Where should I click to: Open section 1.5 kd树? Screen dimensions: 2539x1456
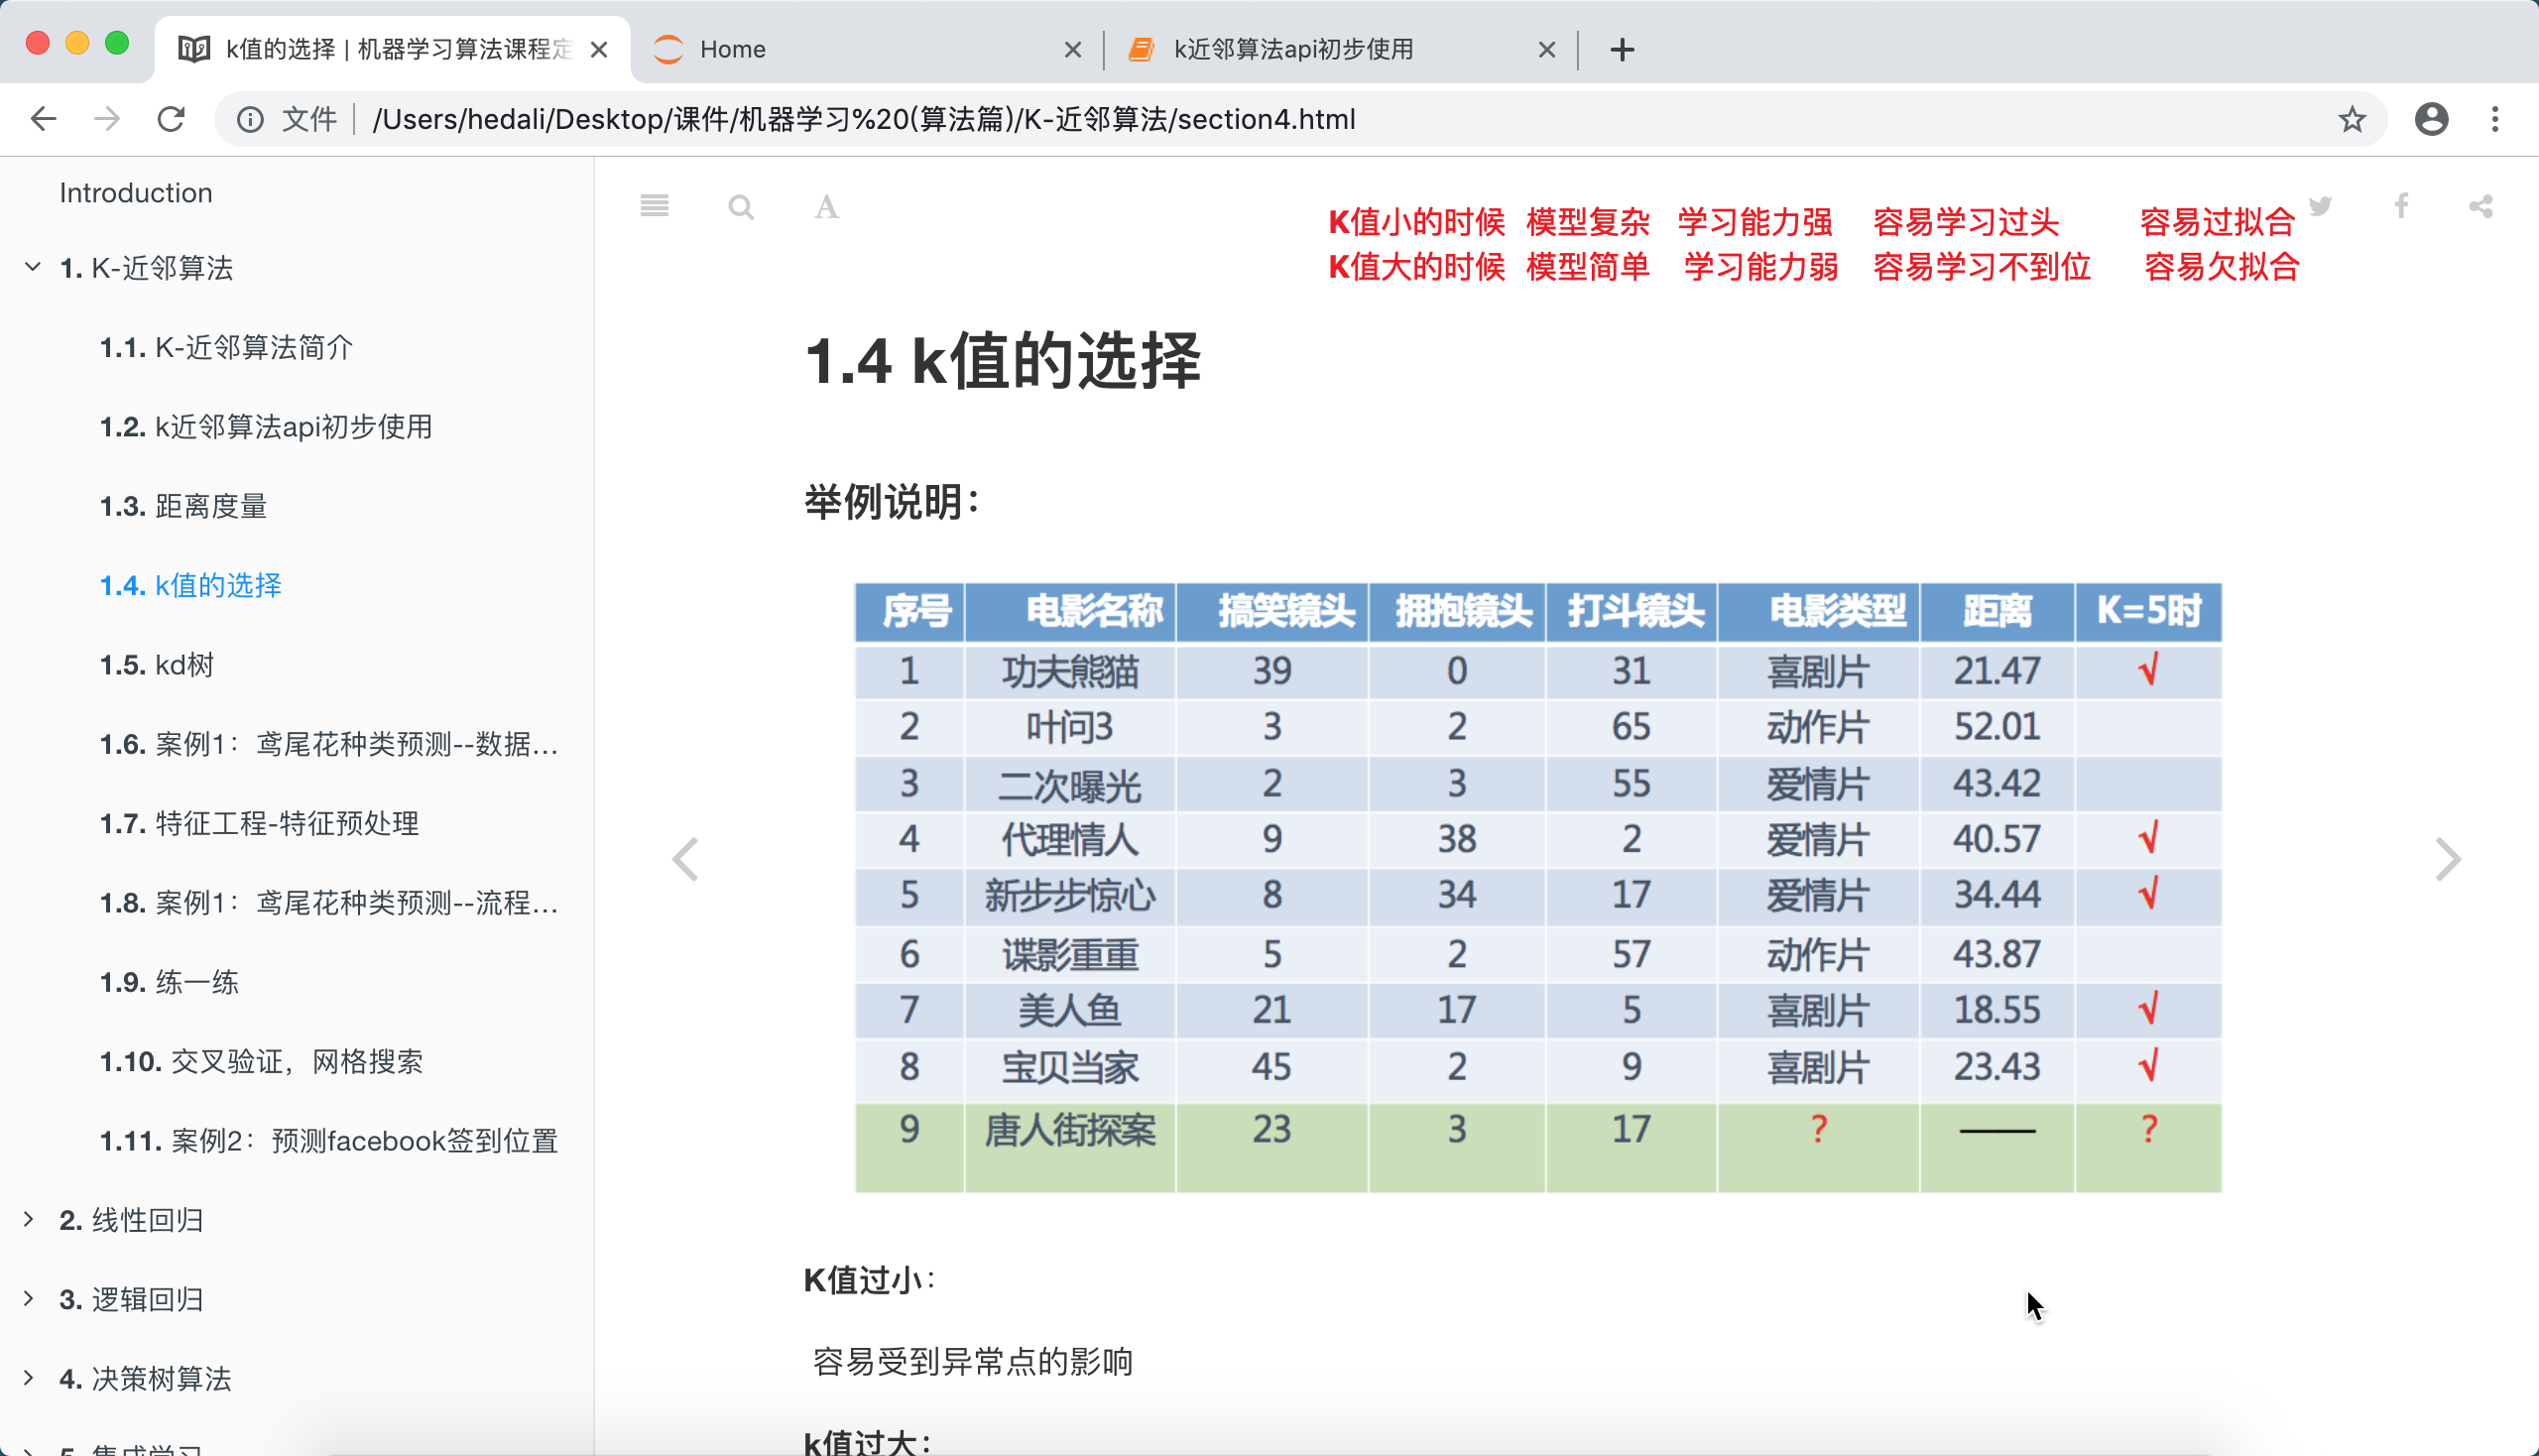157,665
